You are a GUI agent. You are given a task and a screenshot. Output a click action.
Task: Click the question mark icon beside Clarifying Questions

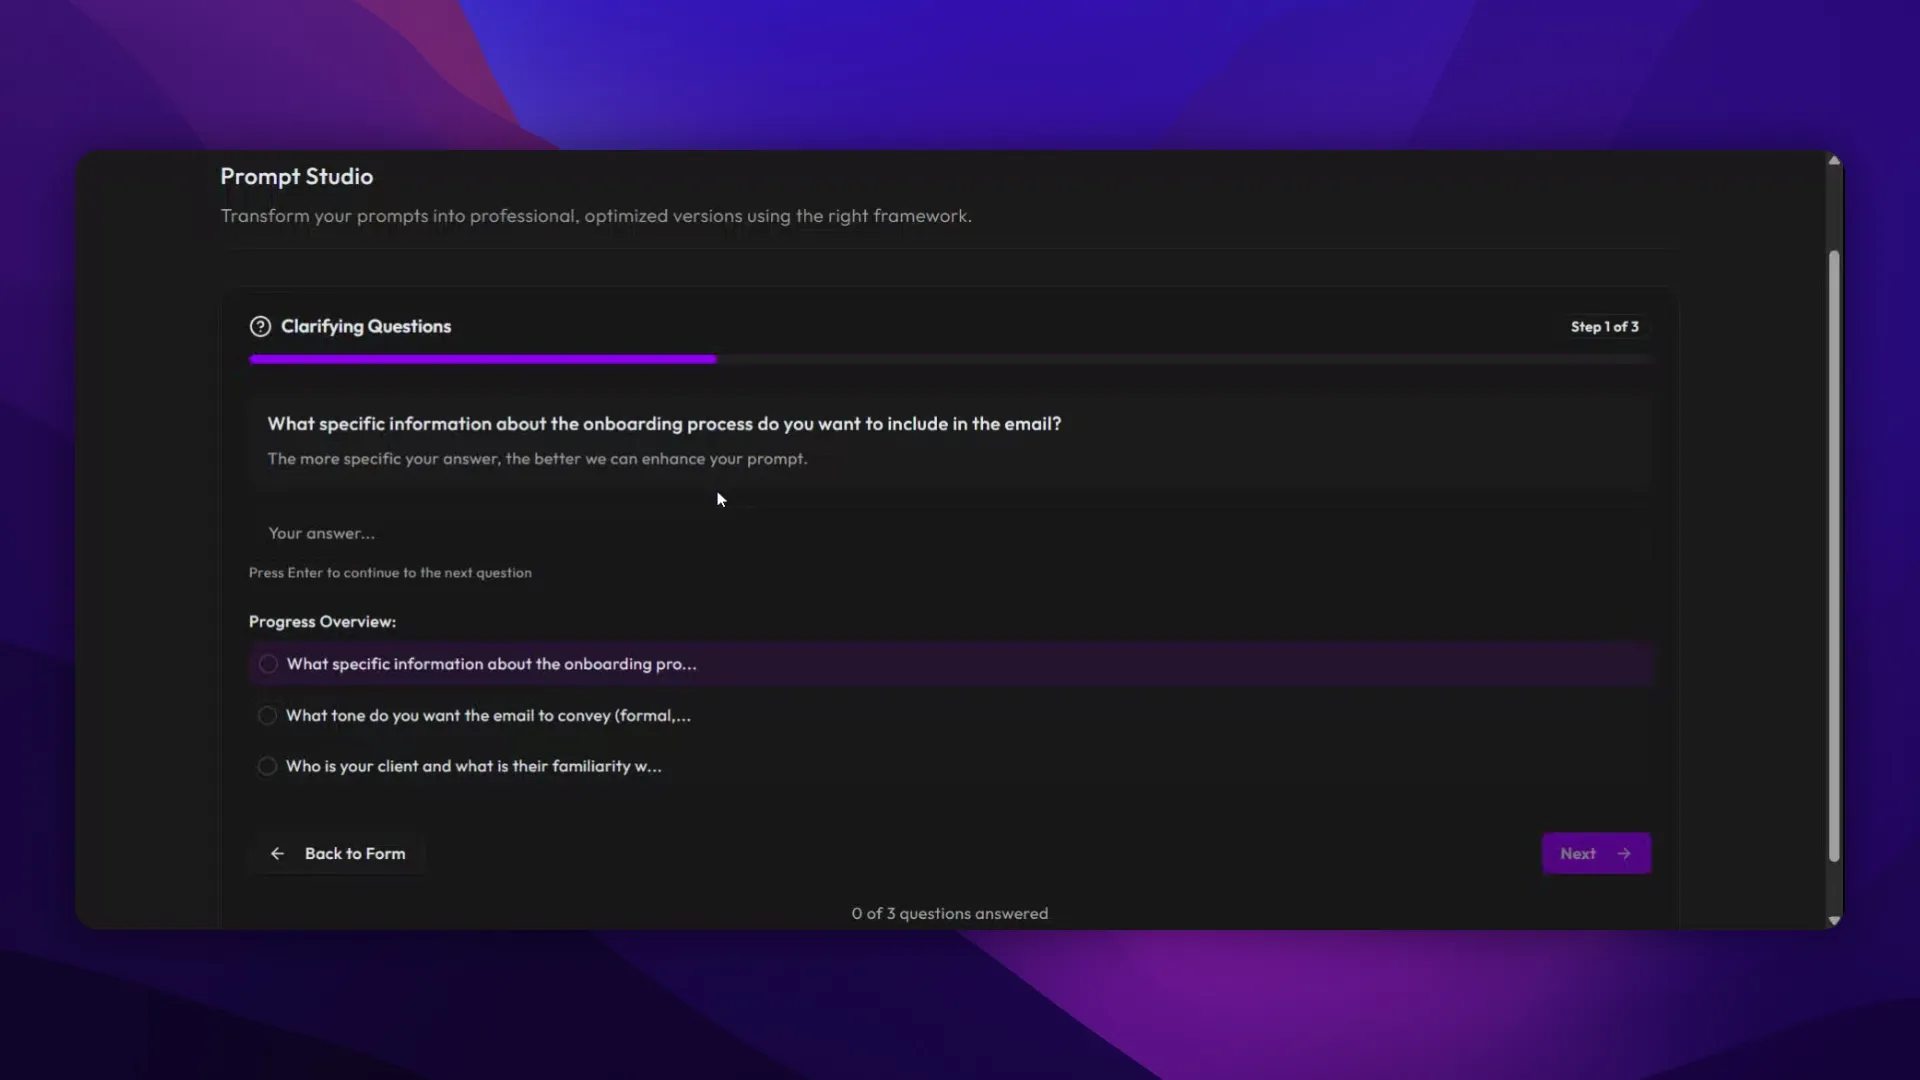tap(260, 327)
